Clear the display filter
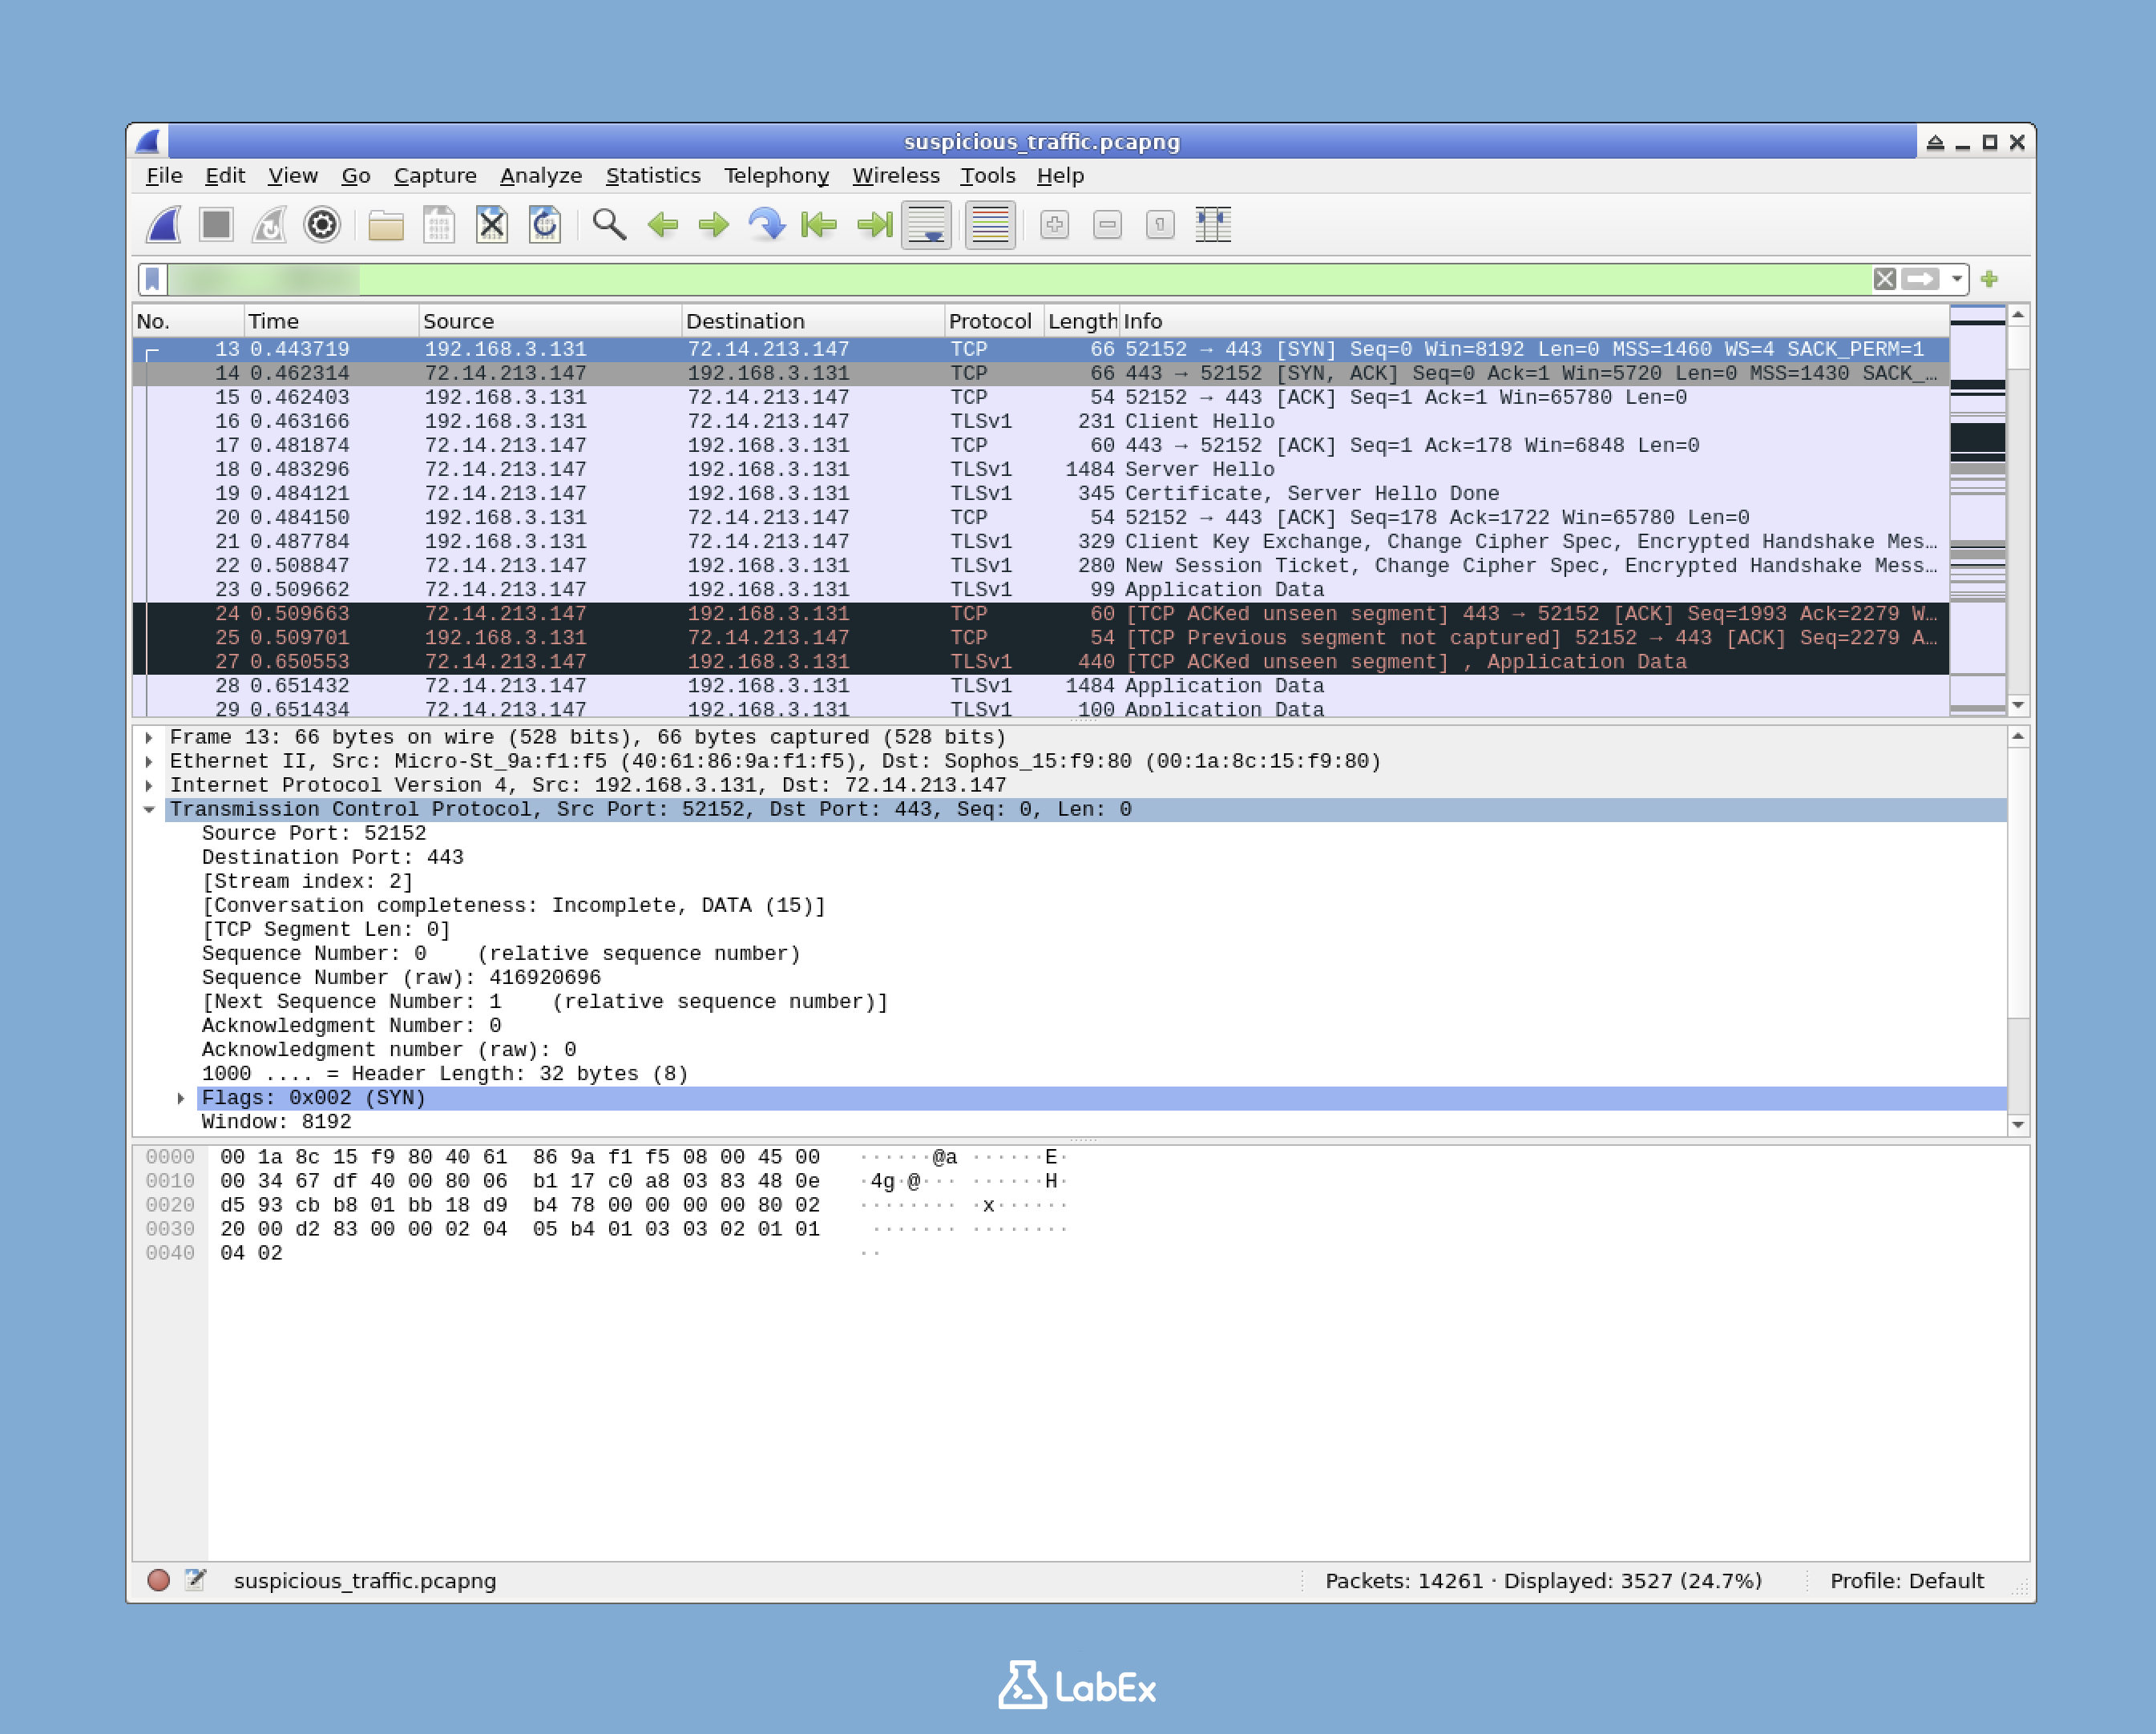 [x=1886, y=278]
